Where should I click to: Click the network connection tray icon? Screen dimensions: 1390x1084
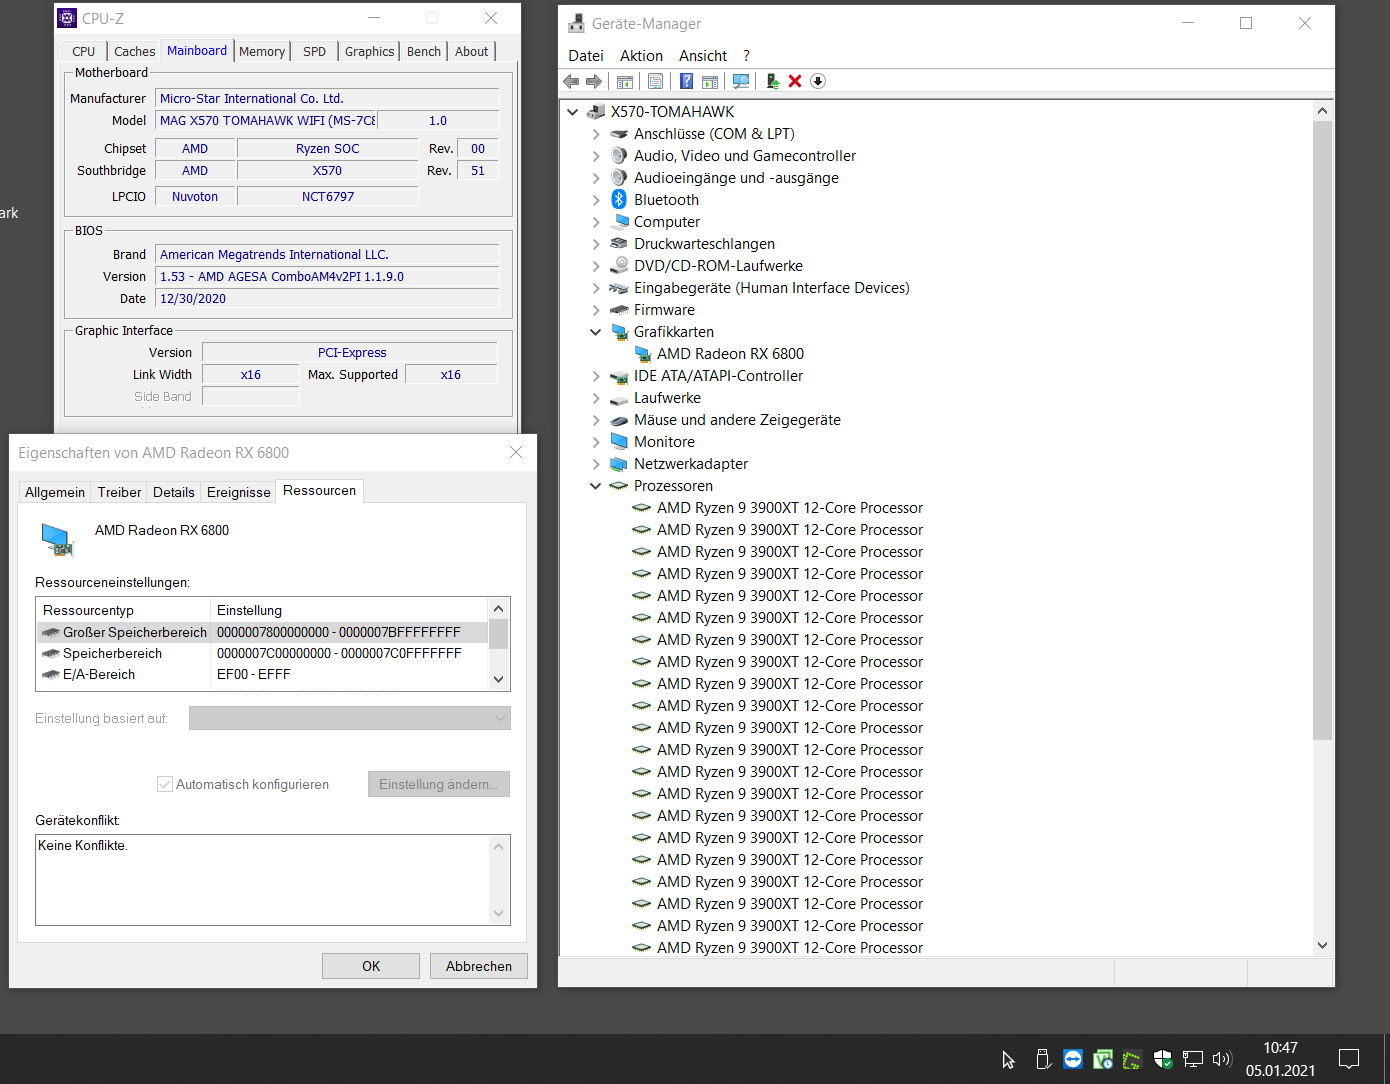coord(1192,1059)
